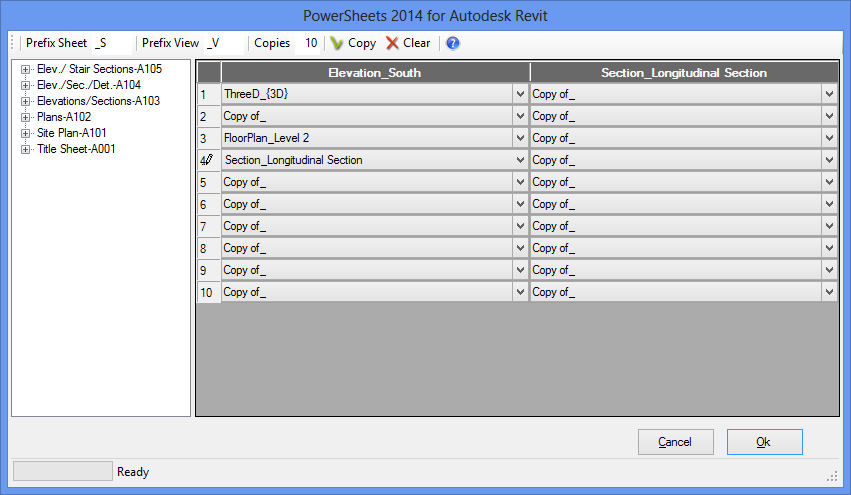Expand the Elev./Sec./Det.-A104 node
The image size is (851, 495).
[x=25, y=85]
